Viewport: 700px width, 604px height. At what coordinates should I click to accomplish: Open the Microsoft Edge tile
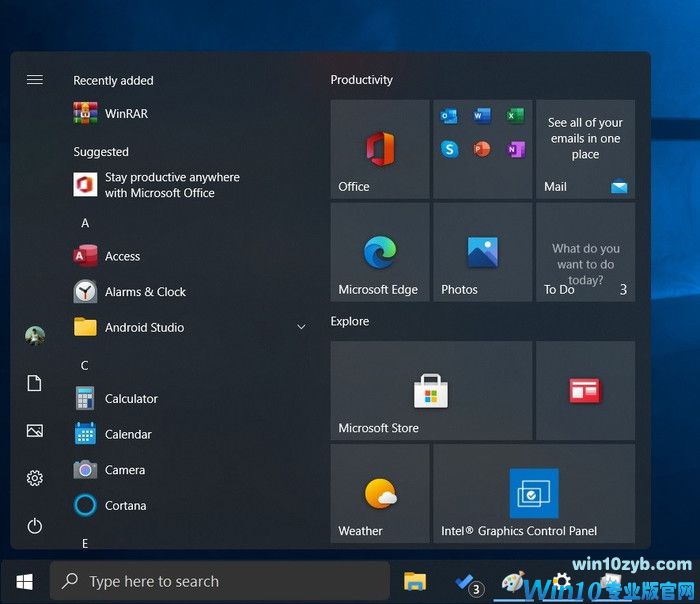coord(380,252)
